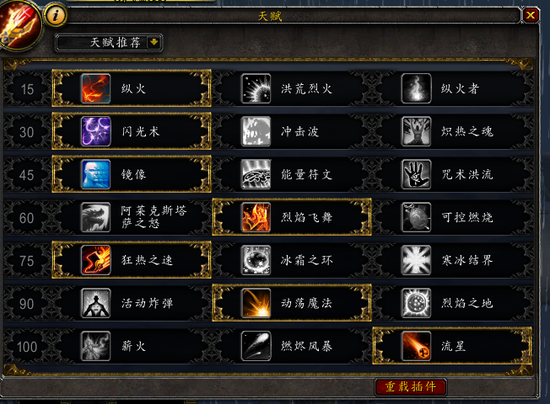Open the 天赋推荐 dropdown arrow
Viewport: 550px width, 404px height.
pyautogui.click(x=154, y=43)
